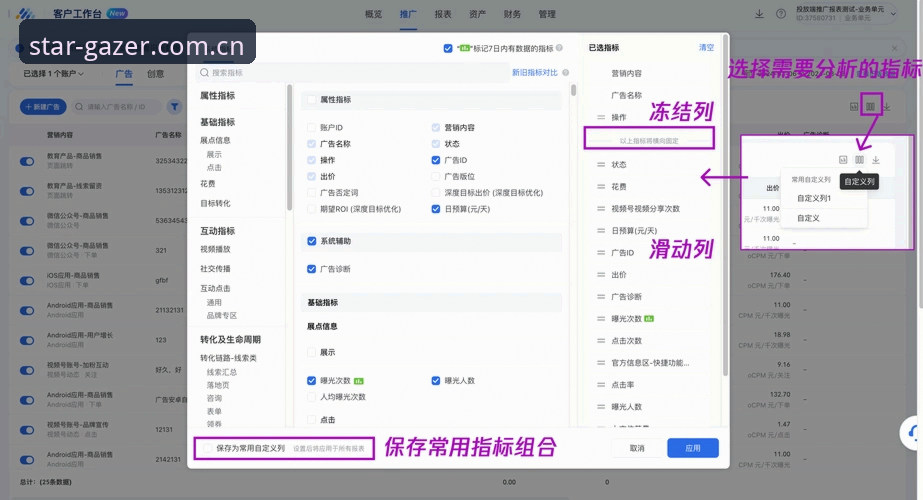Grab the drag handle of selected 广告ID column
Image resolution: width=923 pixels, height=500 pixels.
[601, 253]
